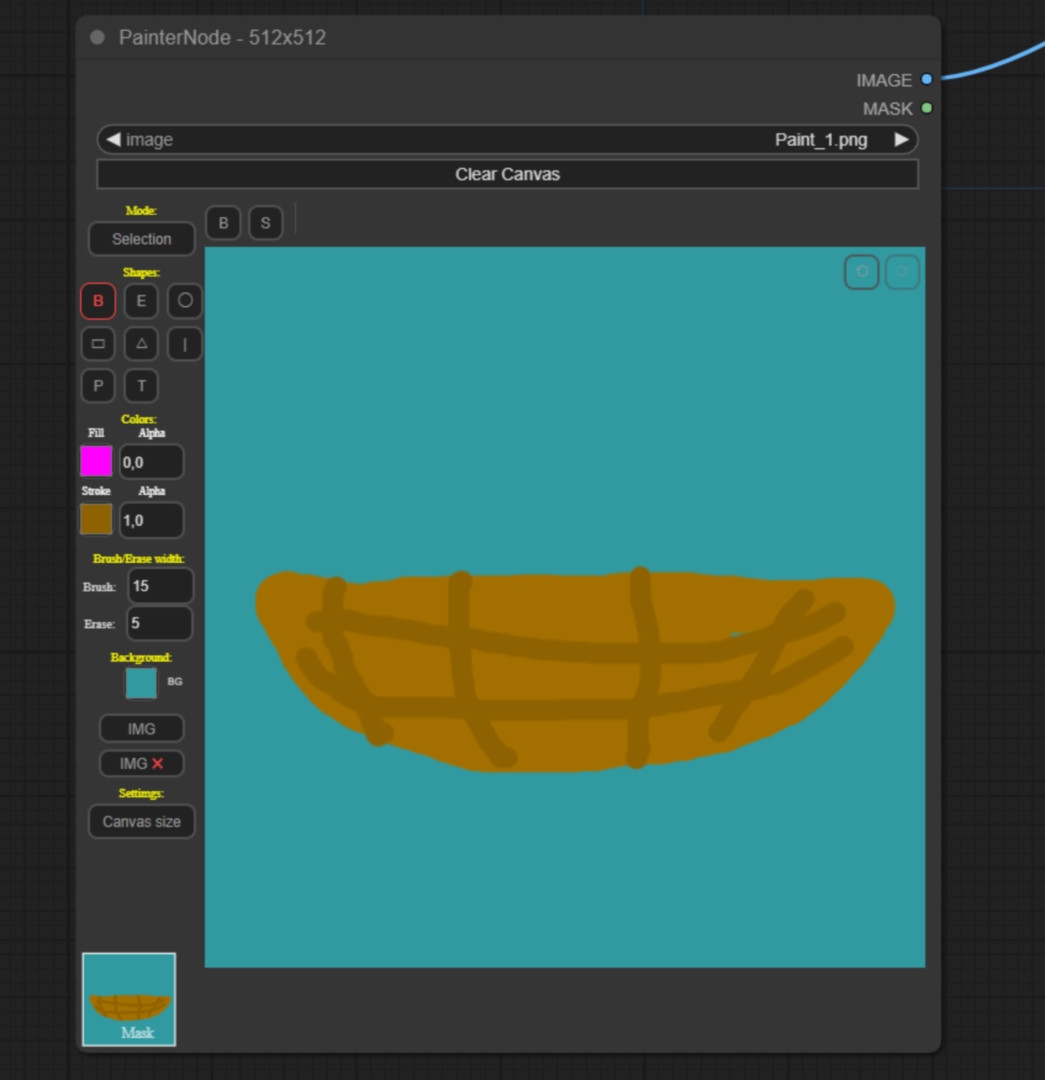Pick the Triangle shape tool

point(141,344)
